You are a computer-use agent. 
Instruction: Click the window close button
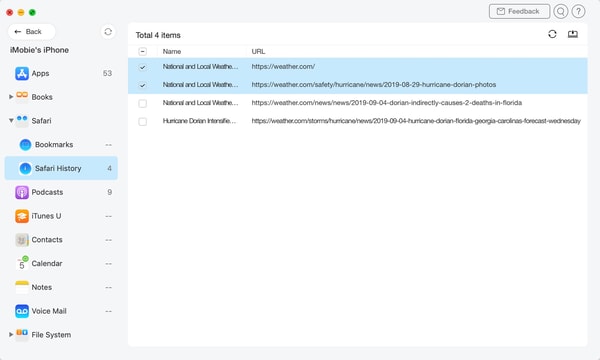[10, 12]
